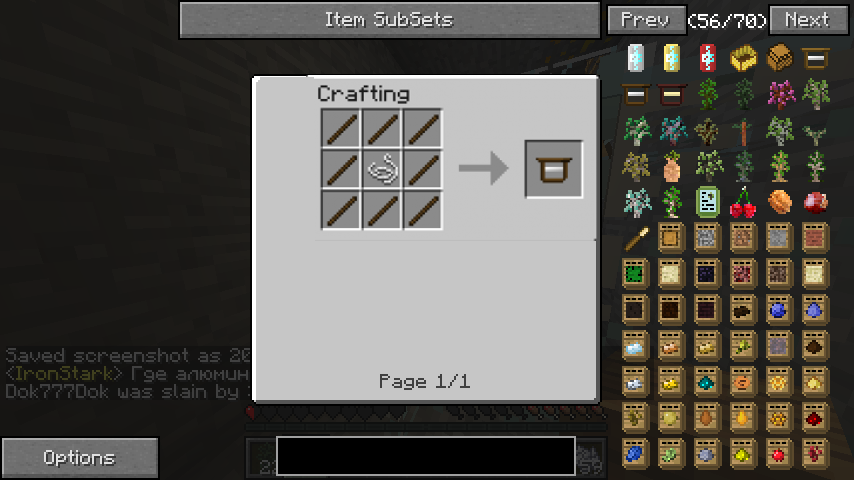Go to the Next item page

pyautogui.click(x=808, y=20)
